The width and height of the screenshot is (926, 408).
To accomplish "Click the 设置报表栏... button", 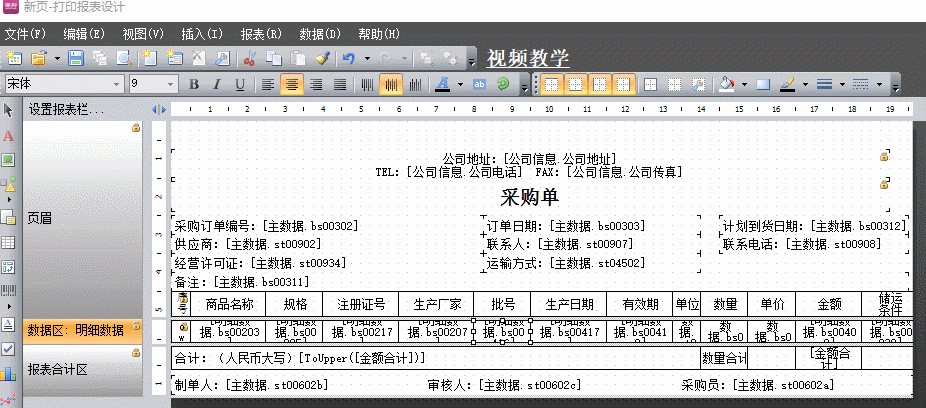I will (x=67, y=109).
